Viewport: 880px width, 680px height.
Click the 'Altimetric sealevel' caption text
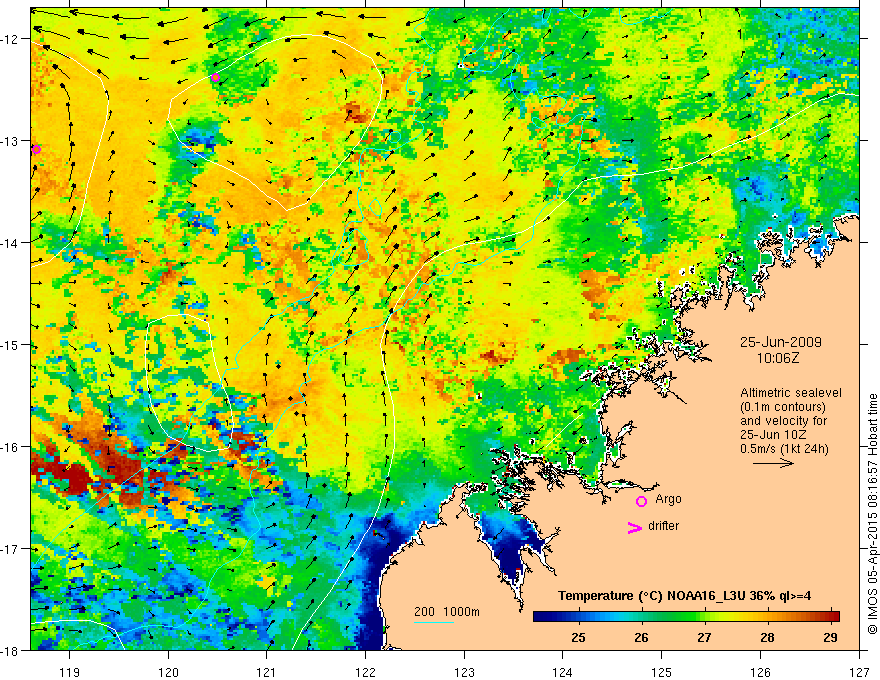pyautogui.click(x=791, y=393)
